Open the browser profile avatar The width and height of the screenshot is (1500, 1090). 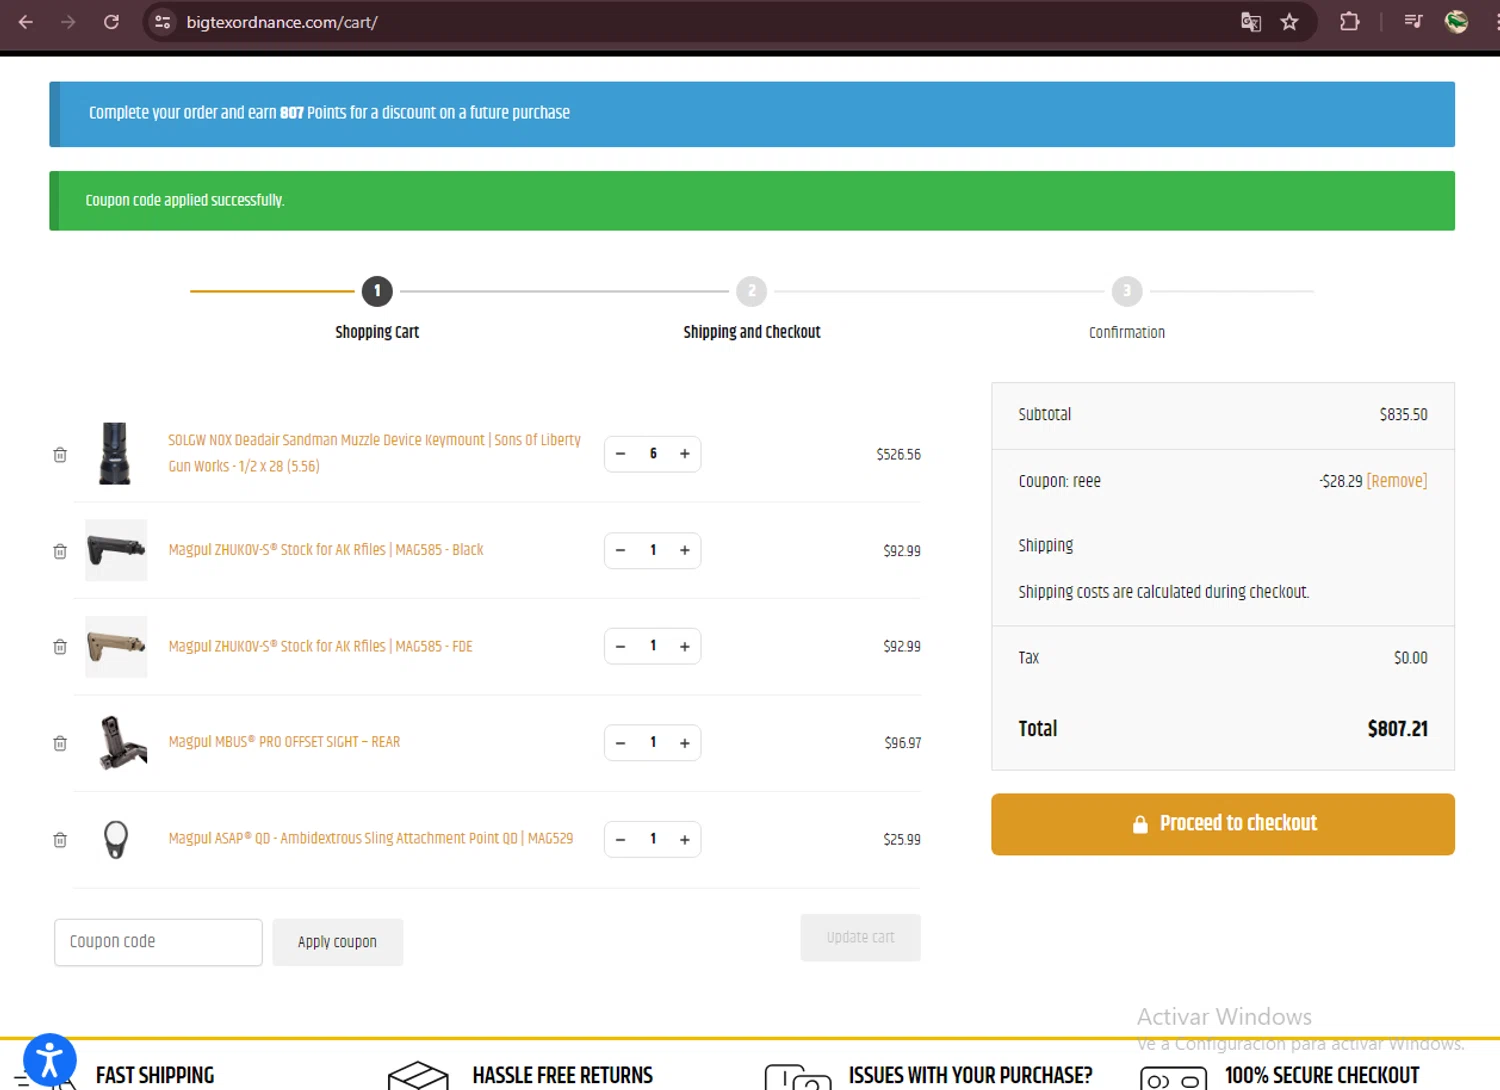[1456, 22]
